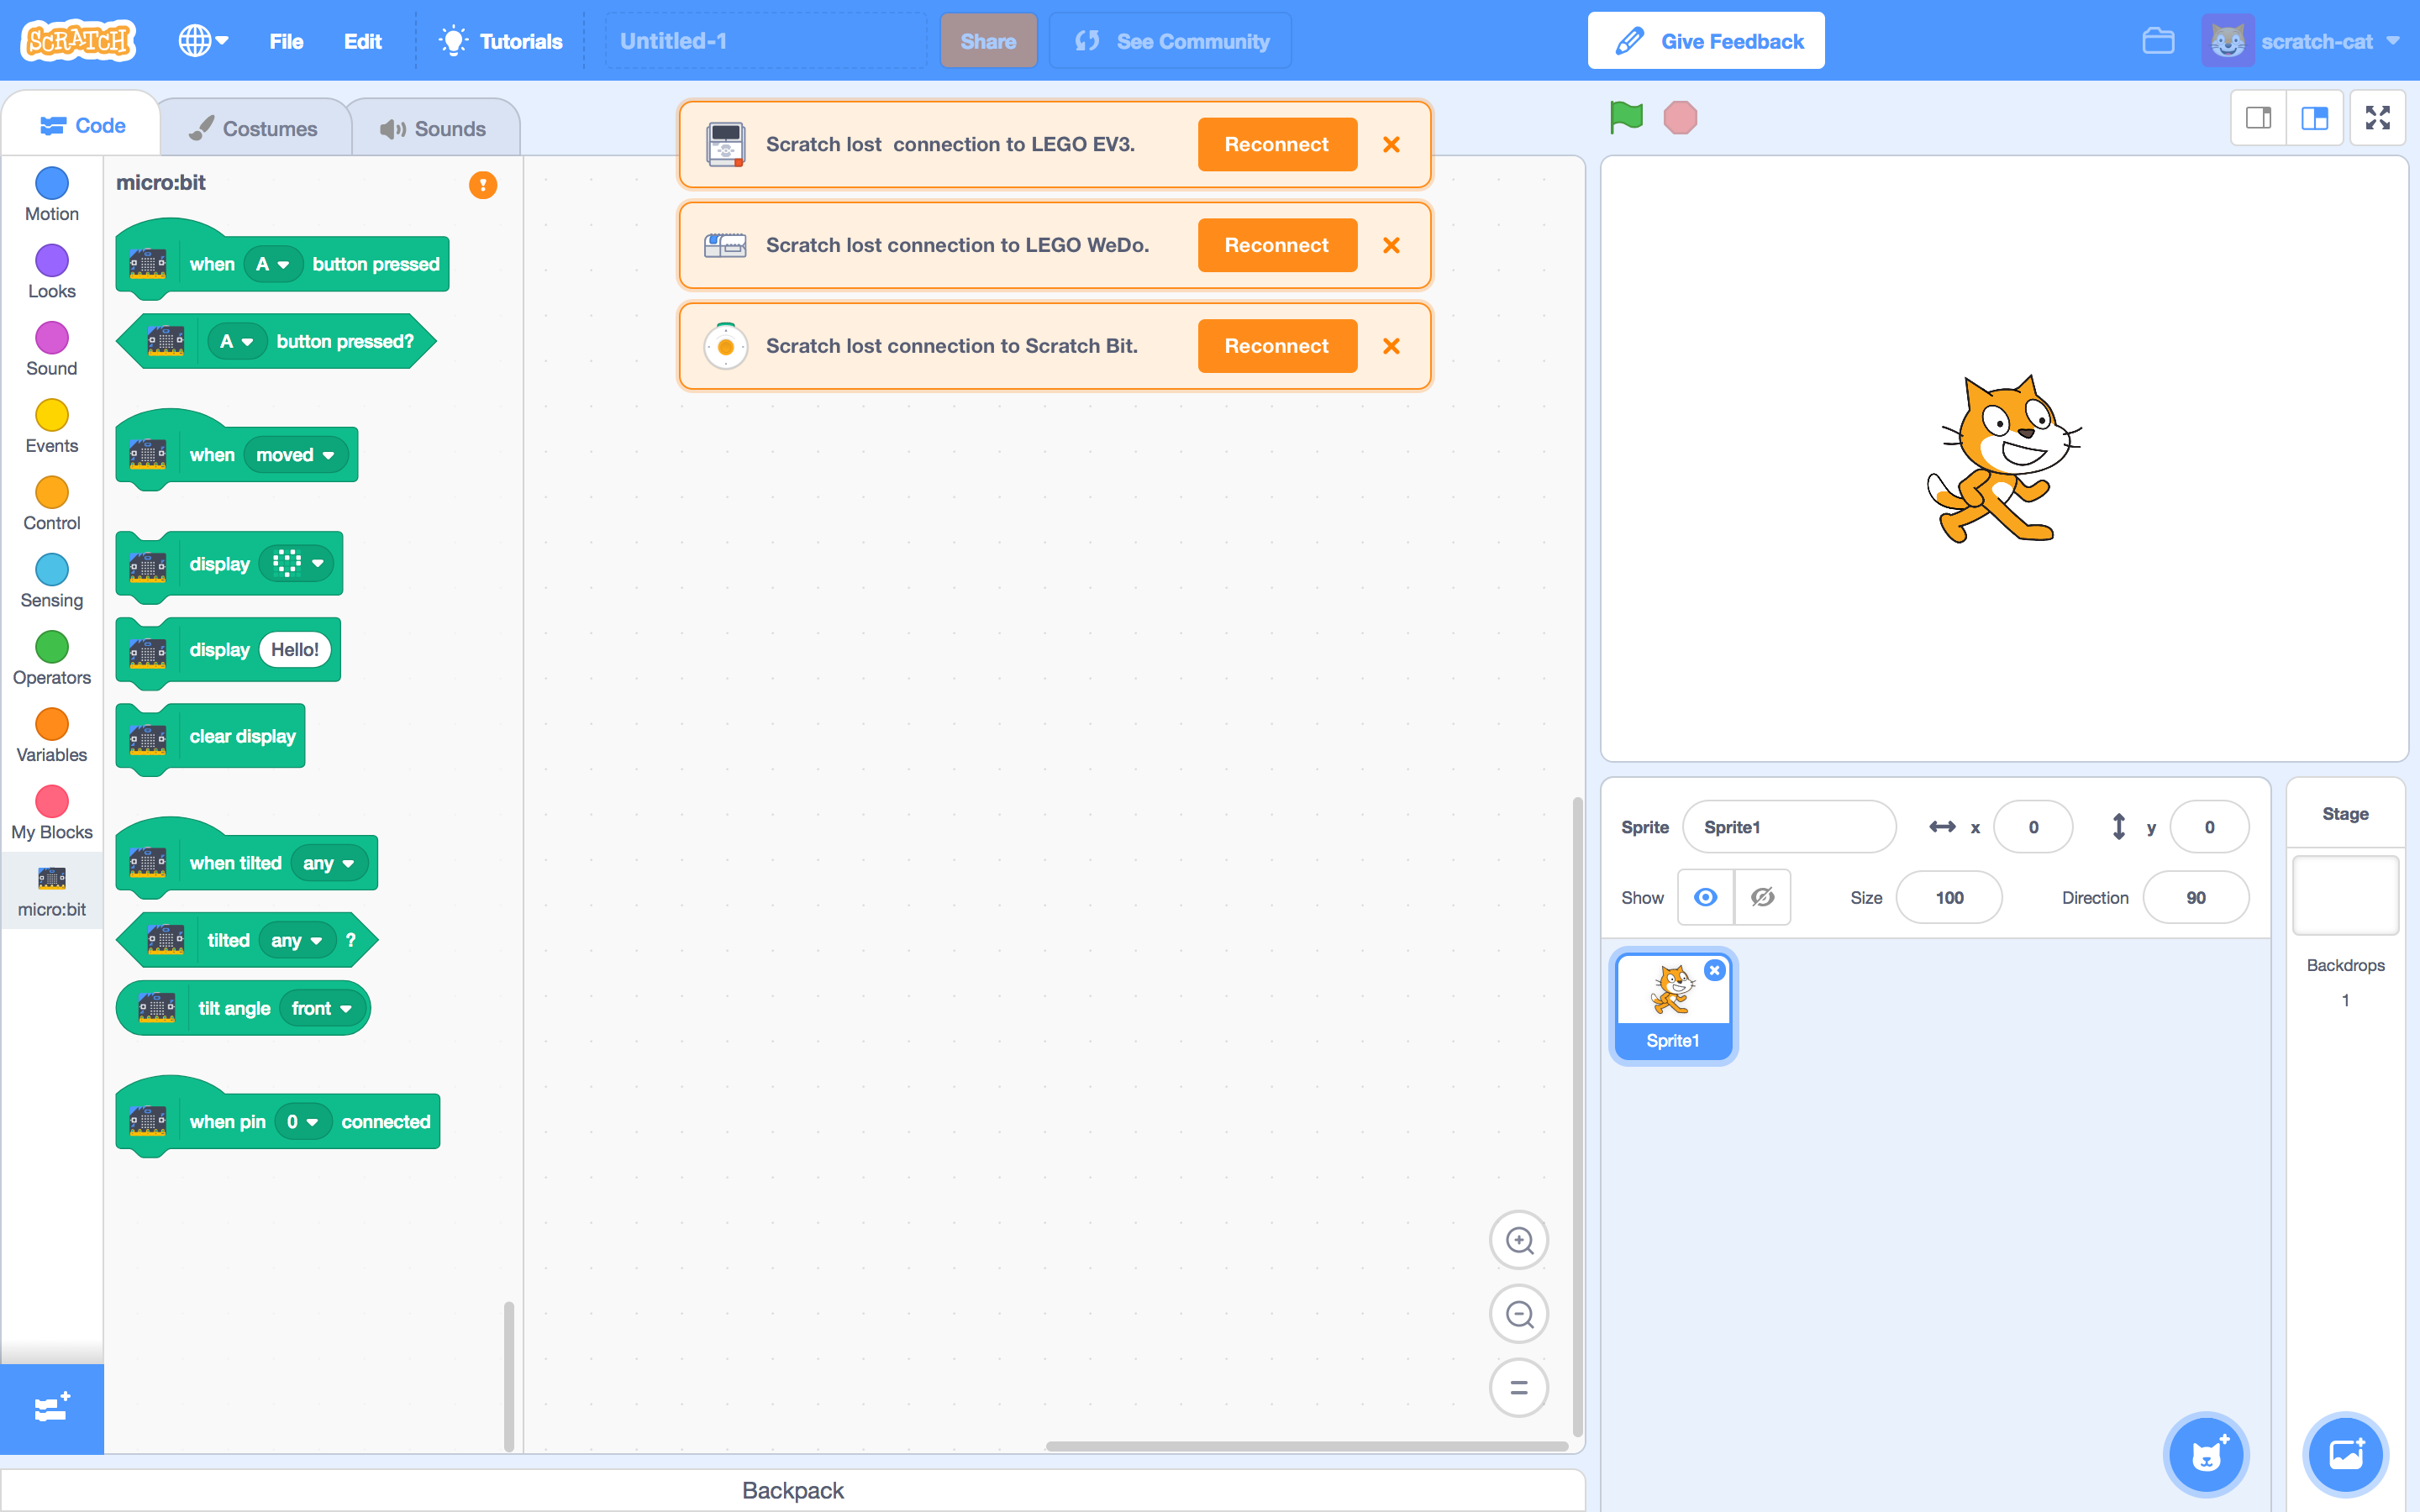The width and height of the screenshot is (2420, 1512).
Task: Expand the tilt angle front dropdown
Action: [322, 1008]
